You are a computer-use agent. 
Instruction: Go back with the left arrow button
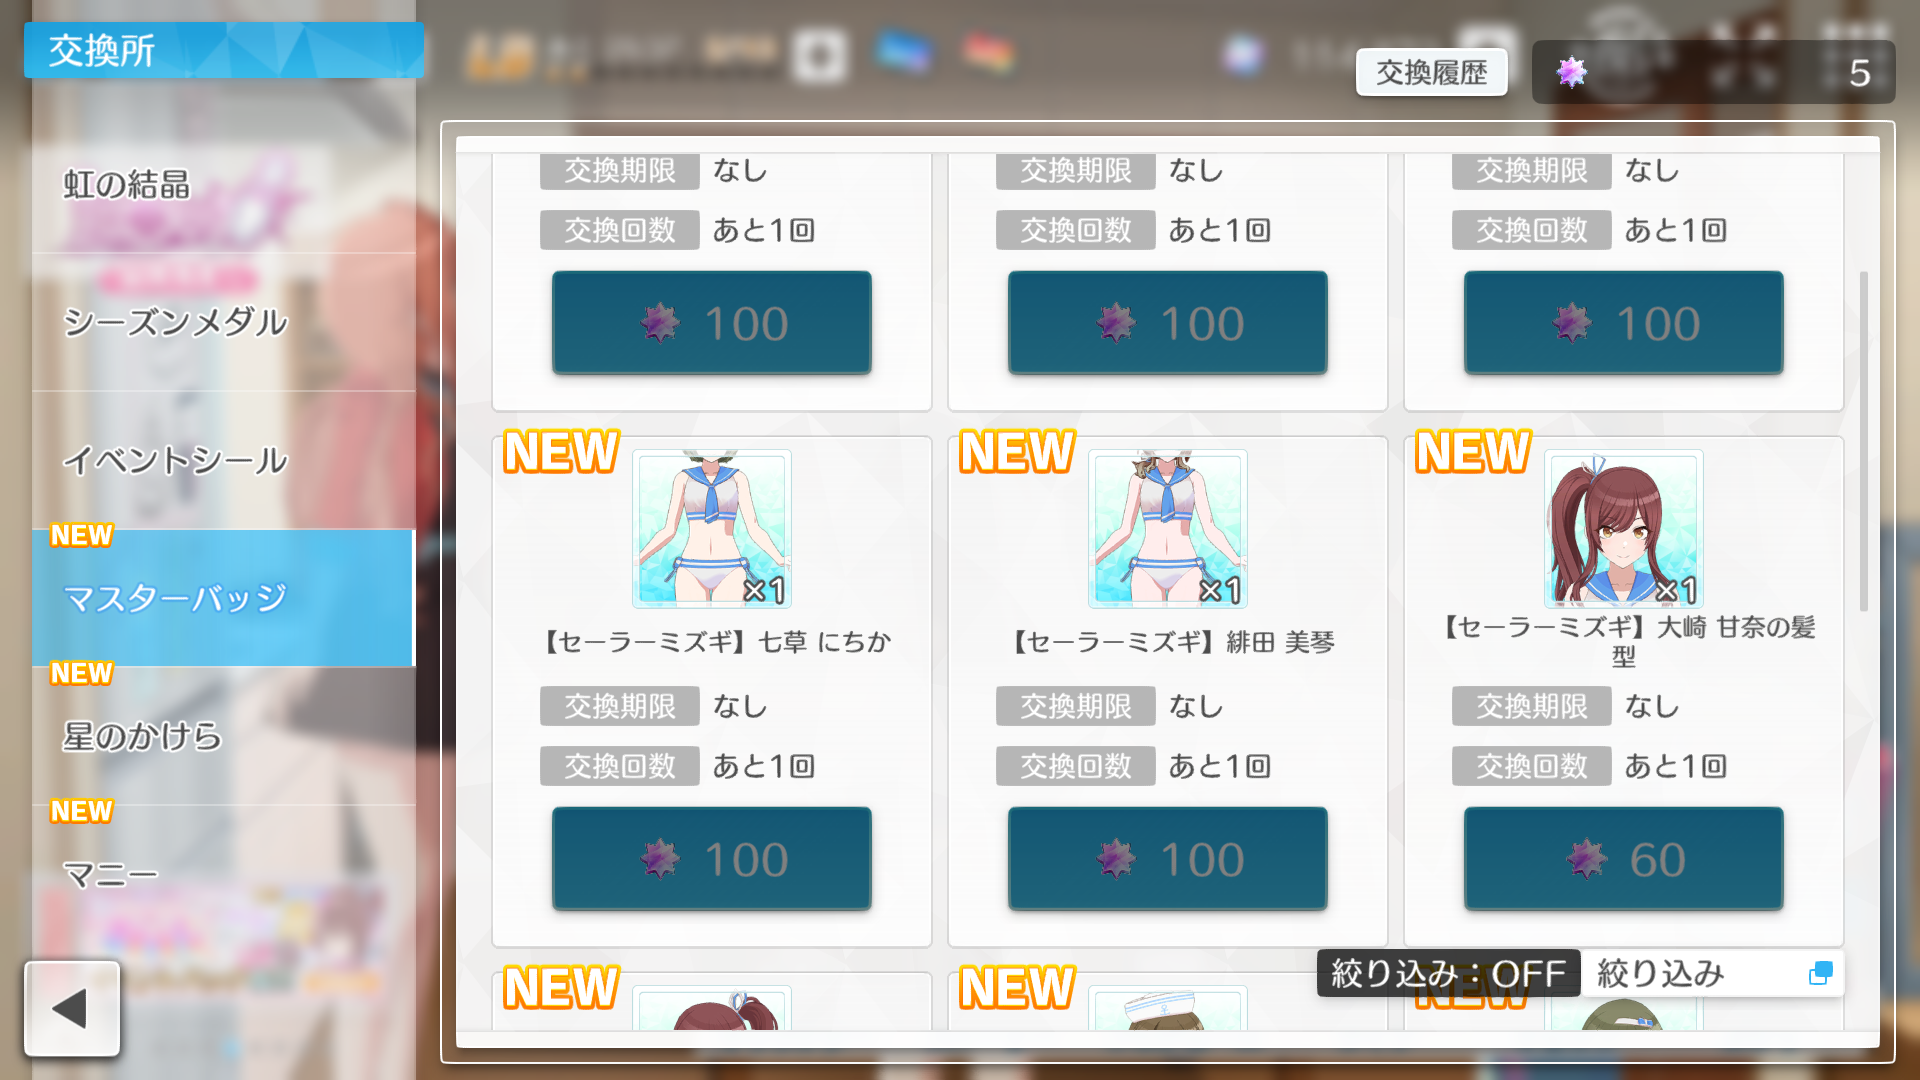point(72,1008)
